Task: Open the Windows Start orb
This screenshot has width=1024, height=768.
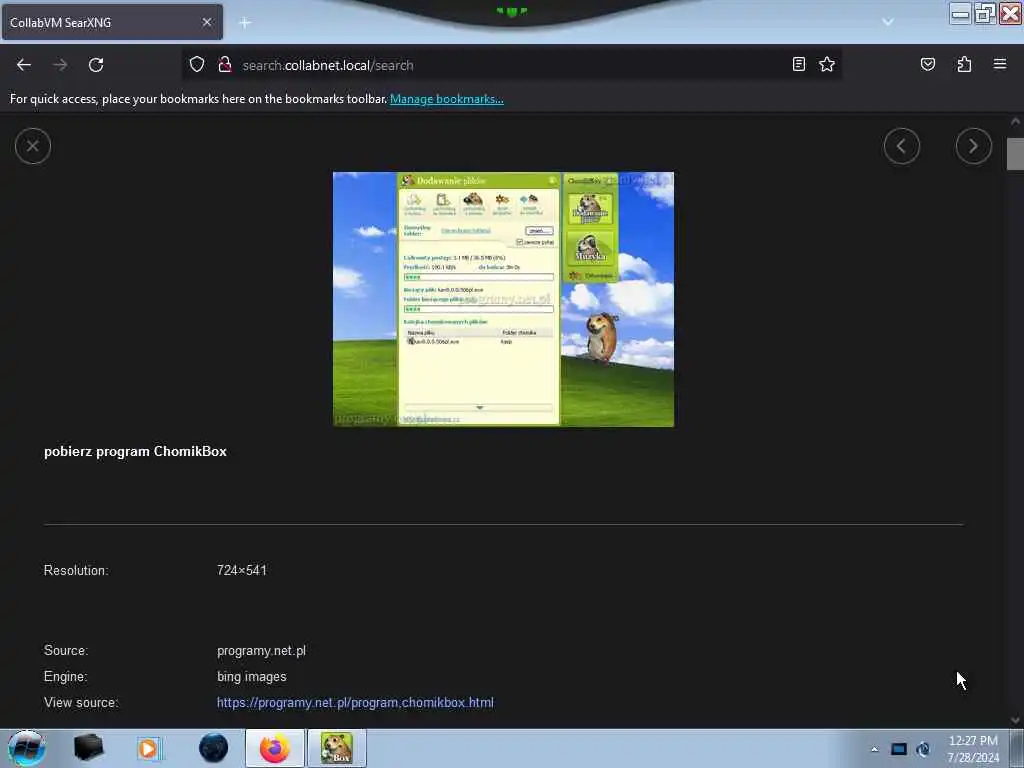Action: pos(26,748)
